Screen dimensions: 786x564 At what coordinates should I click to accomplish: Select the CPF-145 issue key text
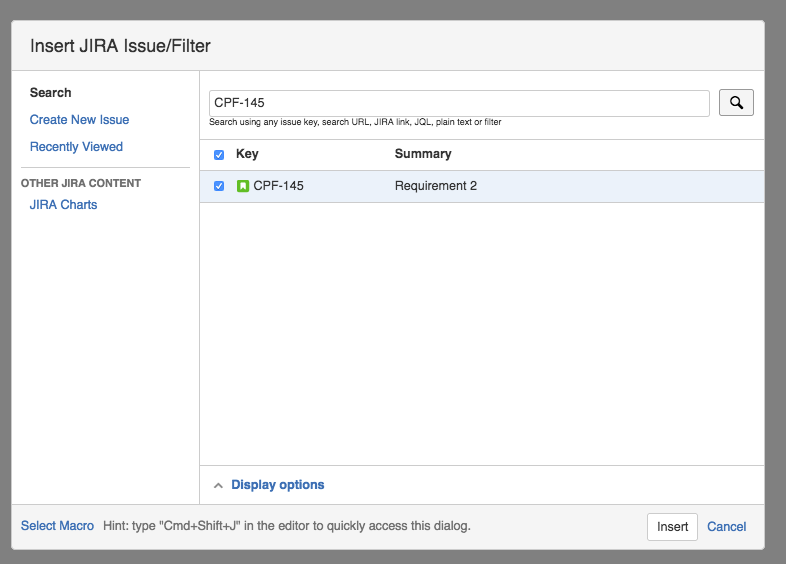point(279,186)
